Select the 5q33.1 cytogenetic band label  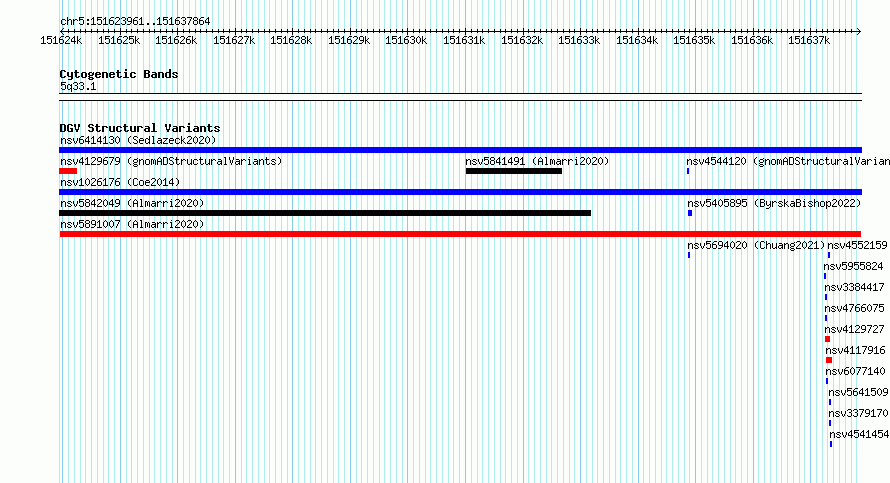[x=78, y=86]
